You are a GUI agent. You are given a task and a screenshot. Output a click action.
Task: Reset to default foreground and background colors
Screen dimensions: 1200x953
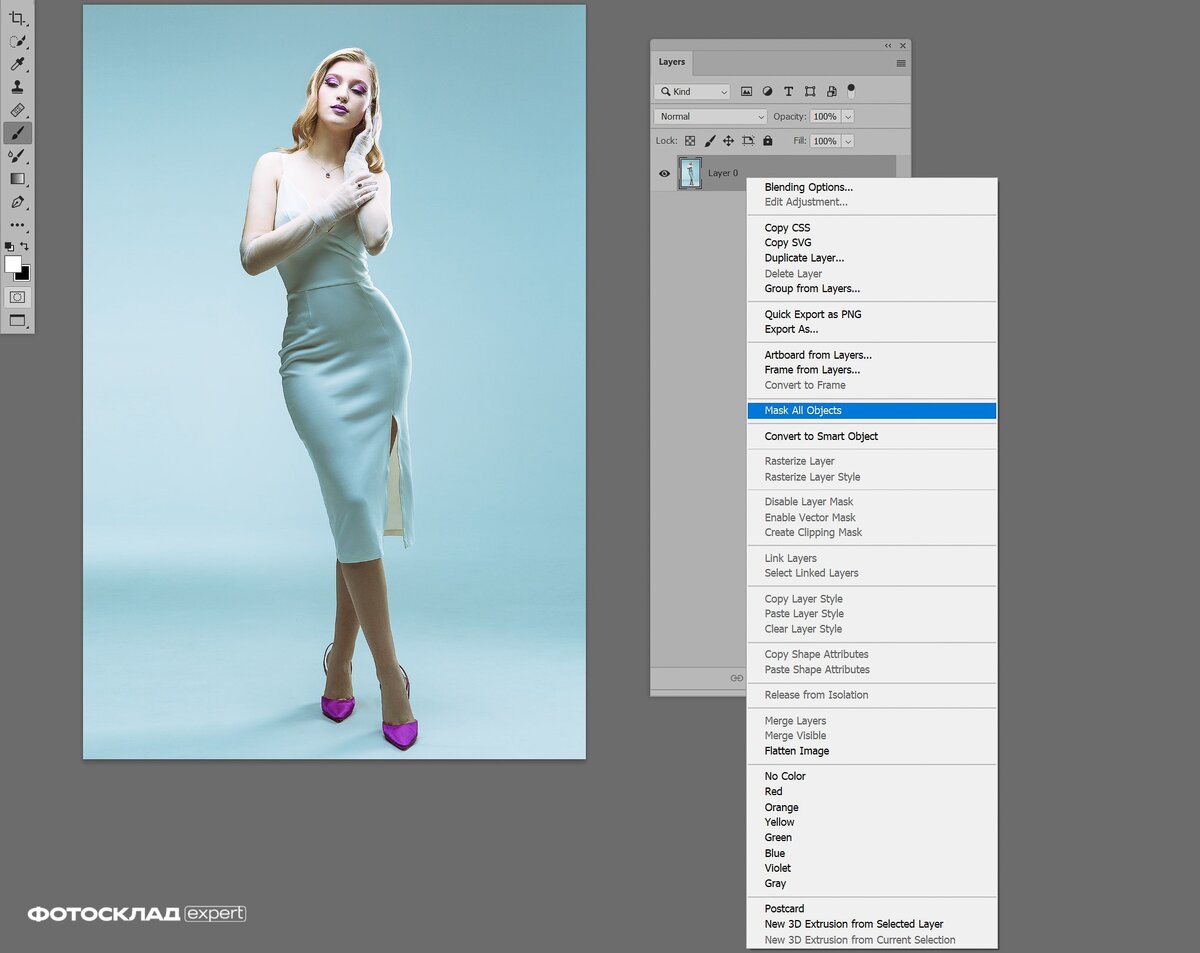[x=9, y=246]
